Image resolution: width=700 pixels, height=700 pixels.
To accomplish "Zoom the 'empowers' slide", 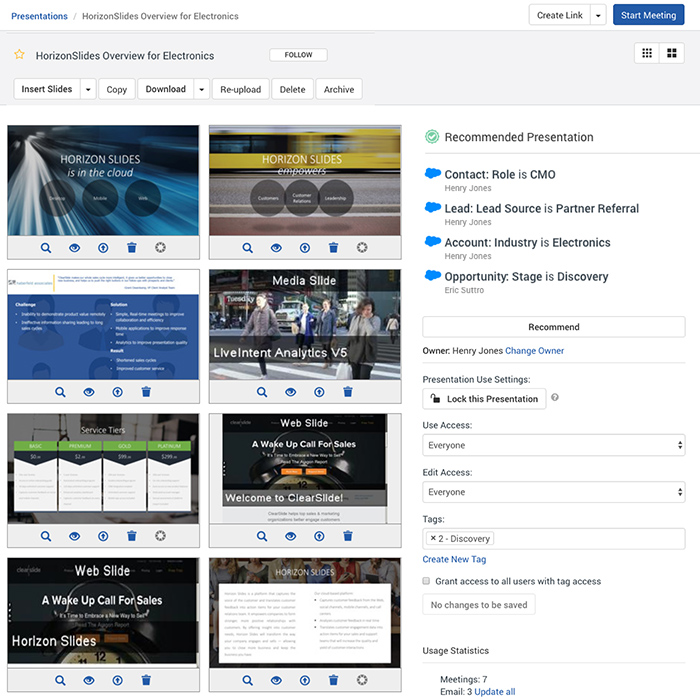I will point(248,248).
